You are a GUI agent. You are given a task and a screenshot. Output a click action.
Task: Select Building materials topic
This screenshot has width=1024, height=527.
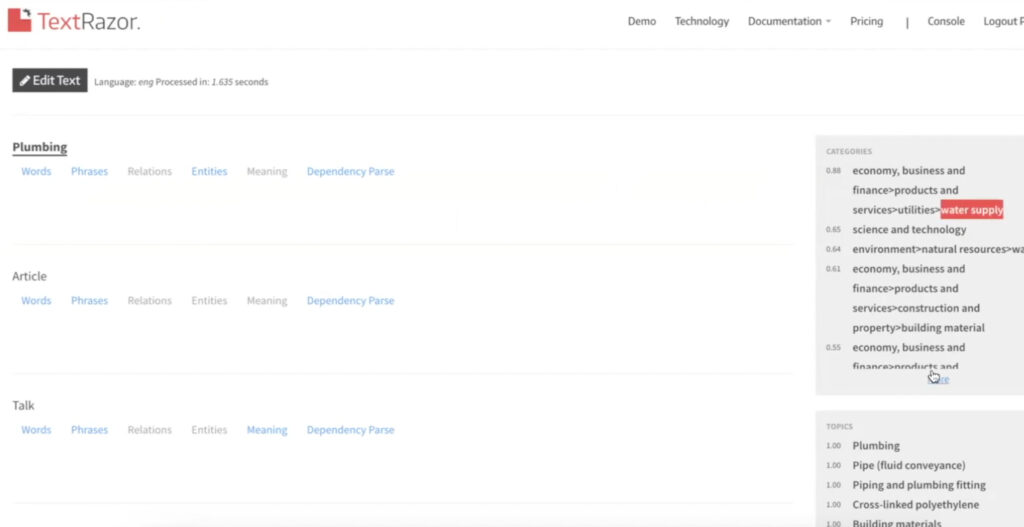click(x=897, y=522)
